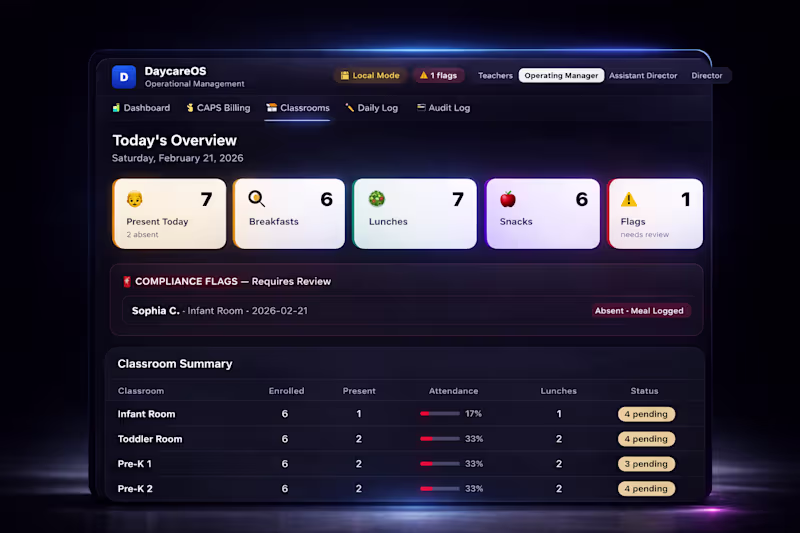Click the red siren icon by Compliance Flags
This screenshot has width=800, height=533.
(127, 282)
